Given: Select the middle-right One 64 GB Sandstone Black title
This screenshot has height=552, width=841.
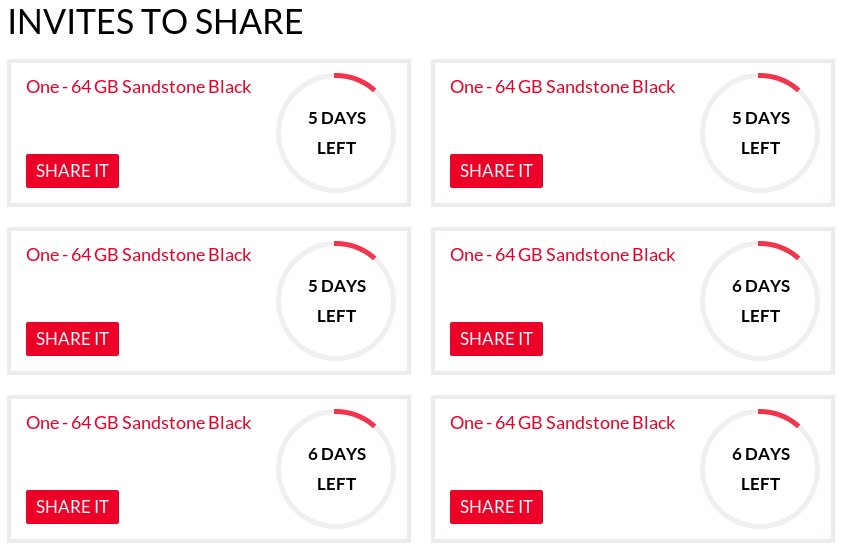Looking at the screenshot, I should click(562, 255).
